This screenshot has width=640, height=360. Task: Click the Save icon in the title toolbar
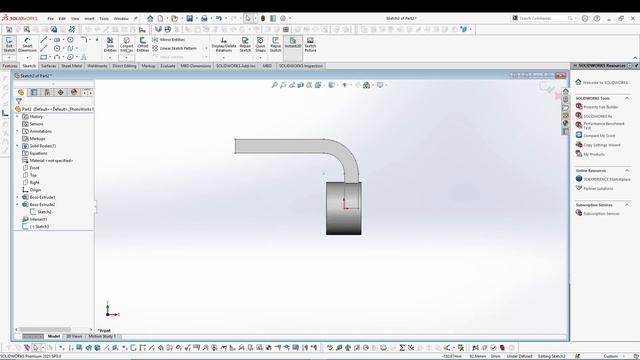(190, 18)
